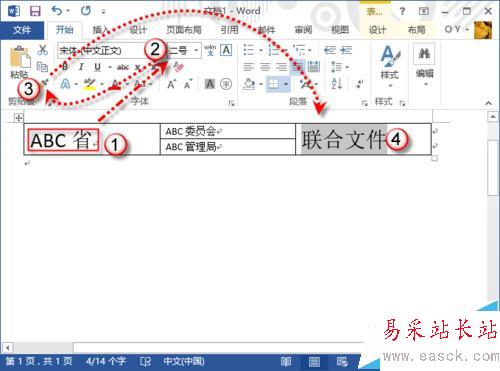Open the 段落 dialog launcher
Image resolution: width=500 pixels, height=371 pixels.
364,103
